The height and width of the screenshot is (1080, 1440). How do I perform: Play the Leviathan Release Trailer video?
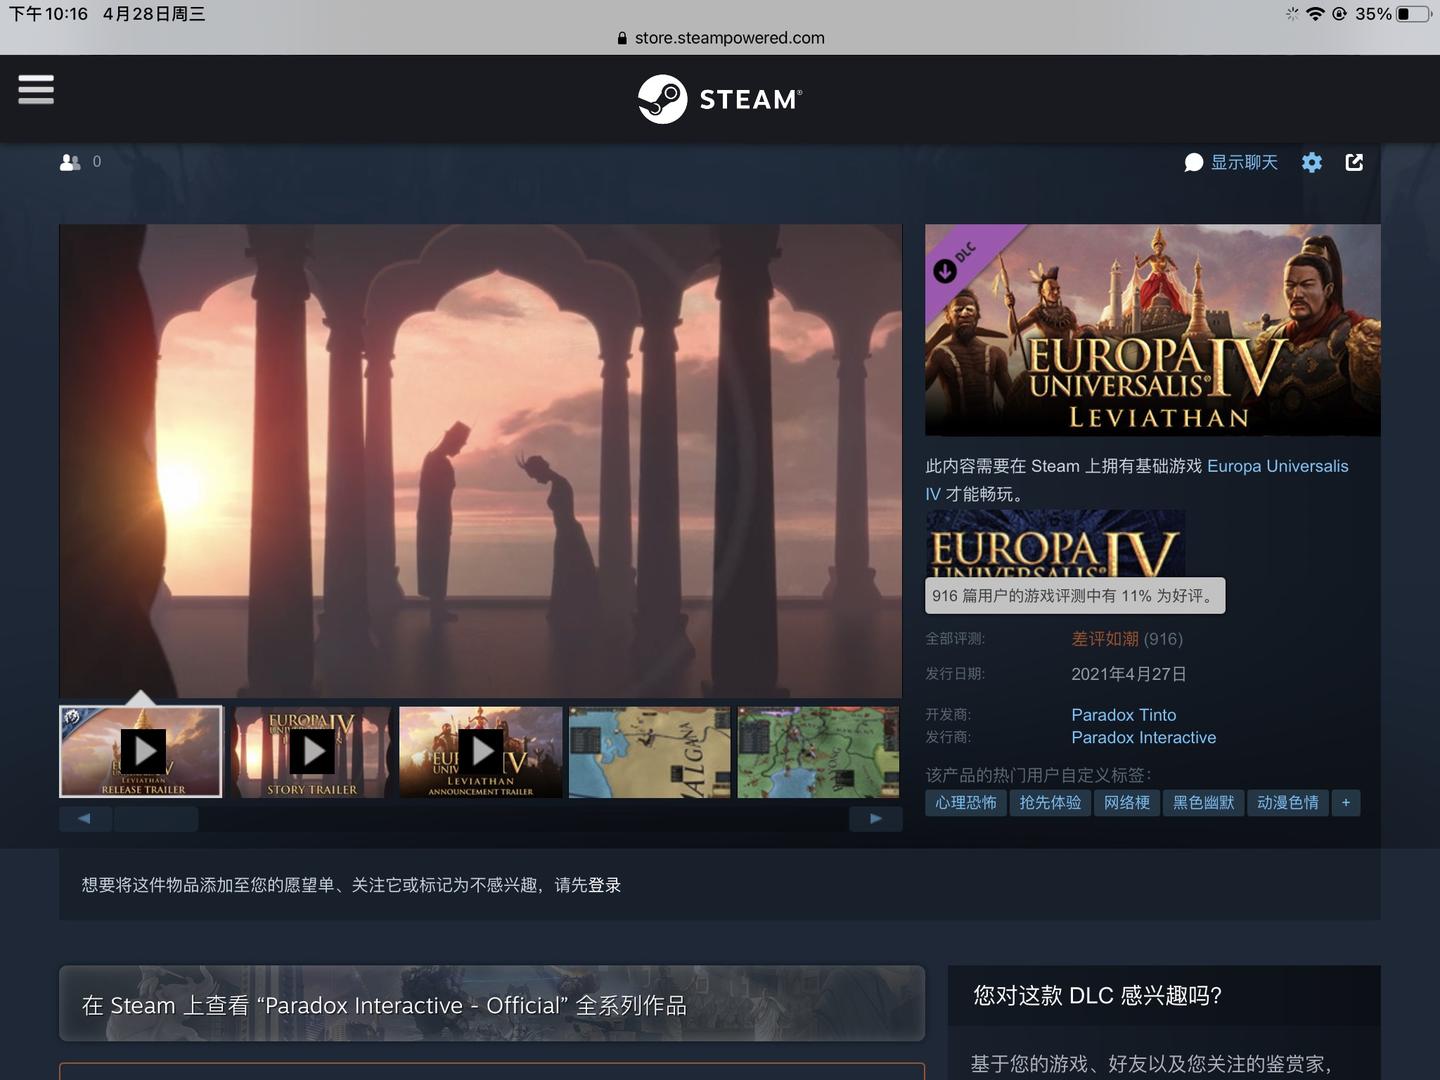click(141, 751)
